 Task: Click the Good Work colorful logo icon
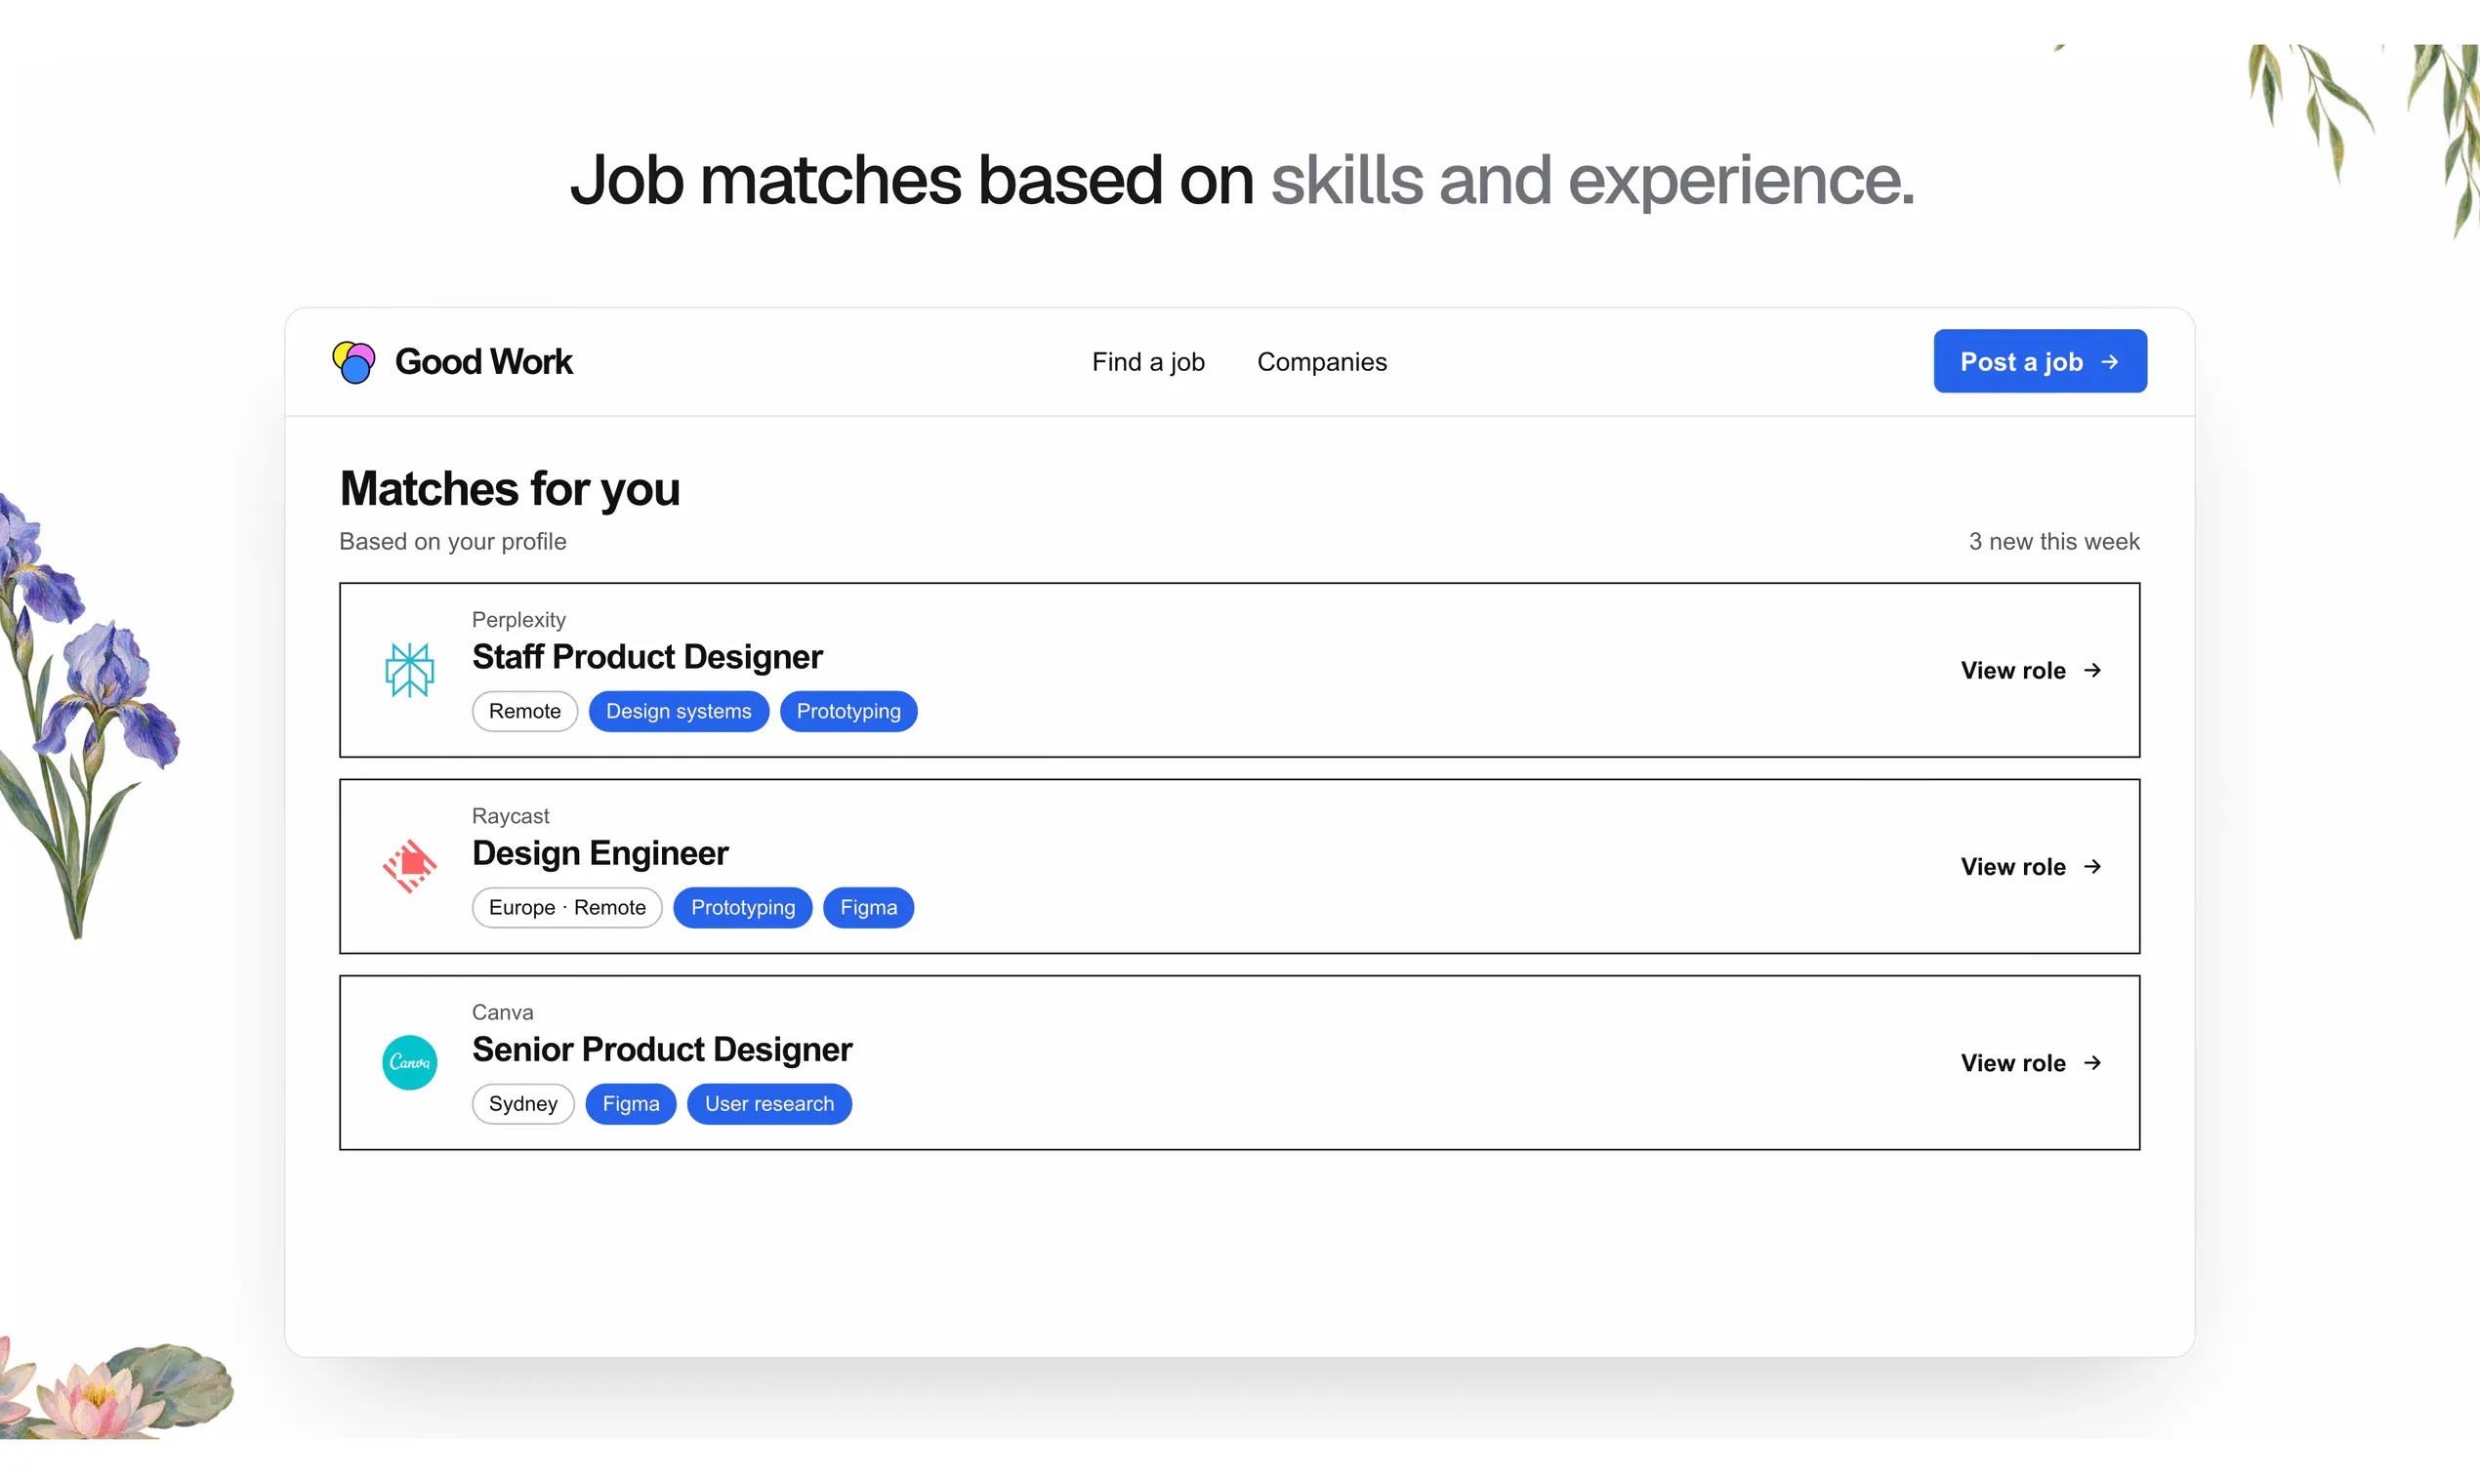[x=353, y=362]
